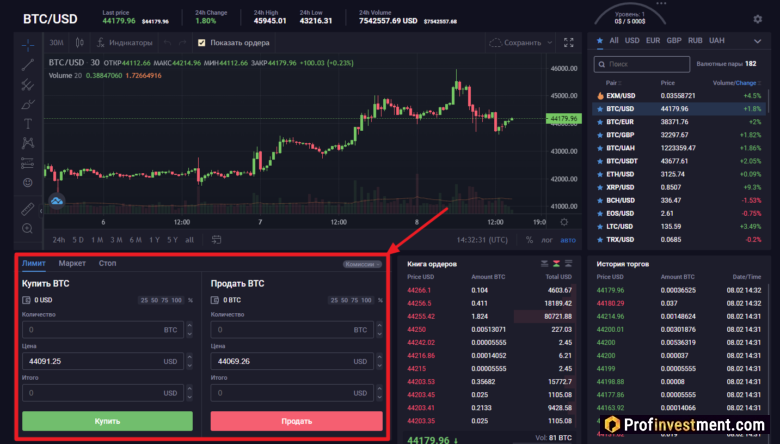
Task: Toggle favorite star for TRX/USD
Action: (x=600, y=240)
